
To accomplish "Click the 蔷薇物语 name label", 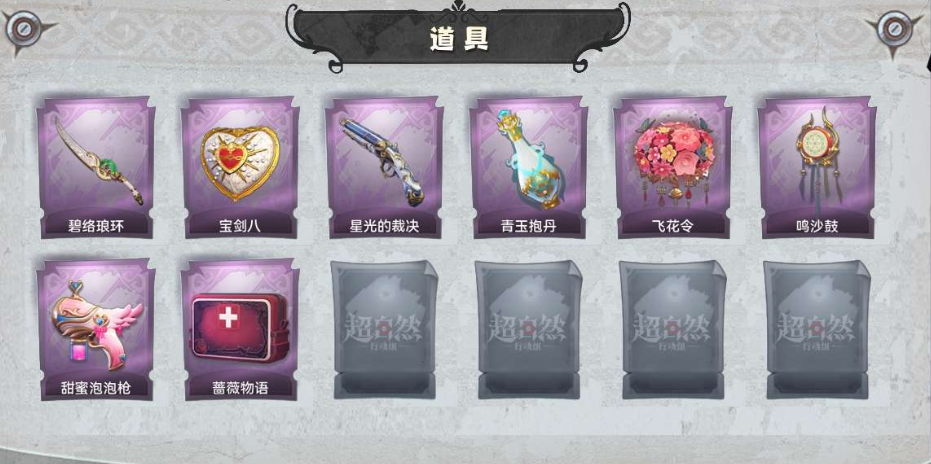I will [240, 388].
